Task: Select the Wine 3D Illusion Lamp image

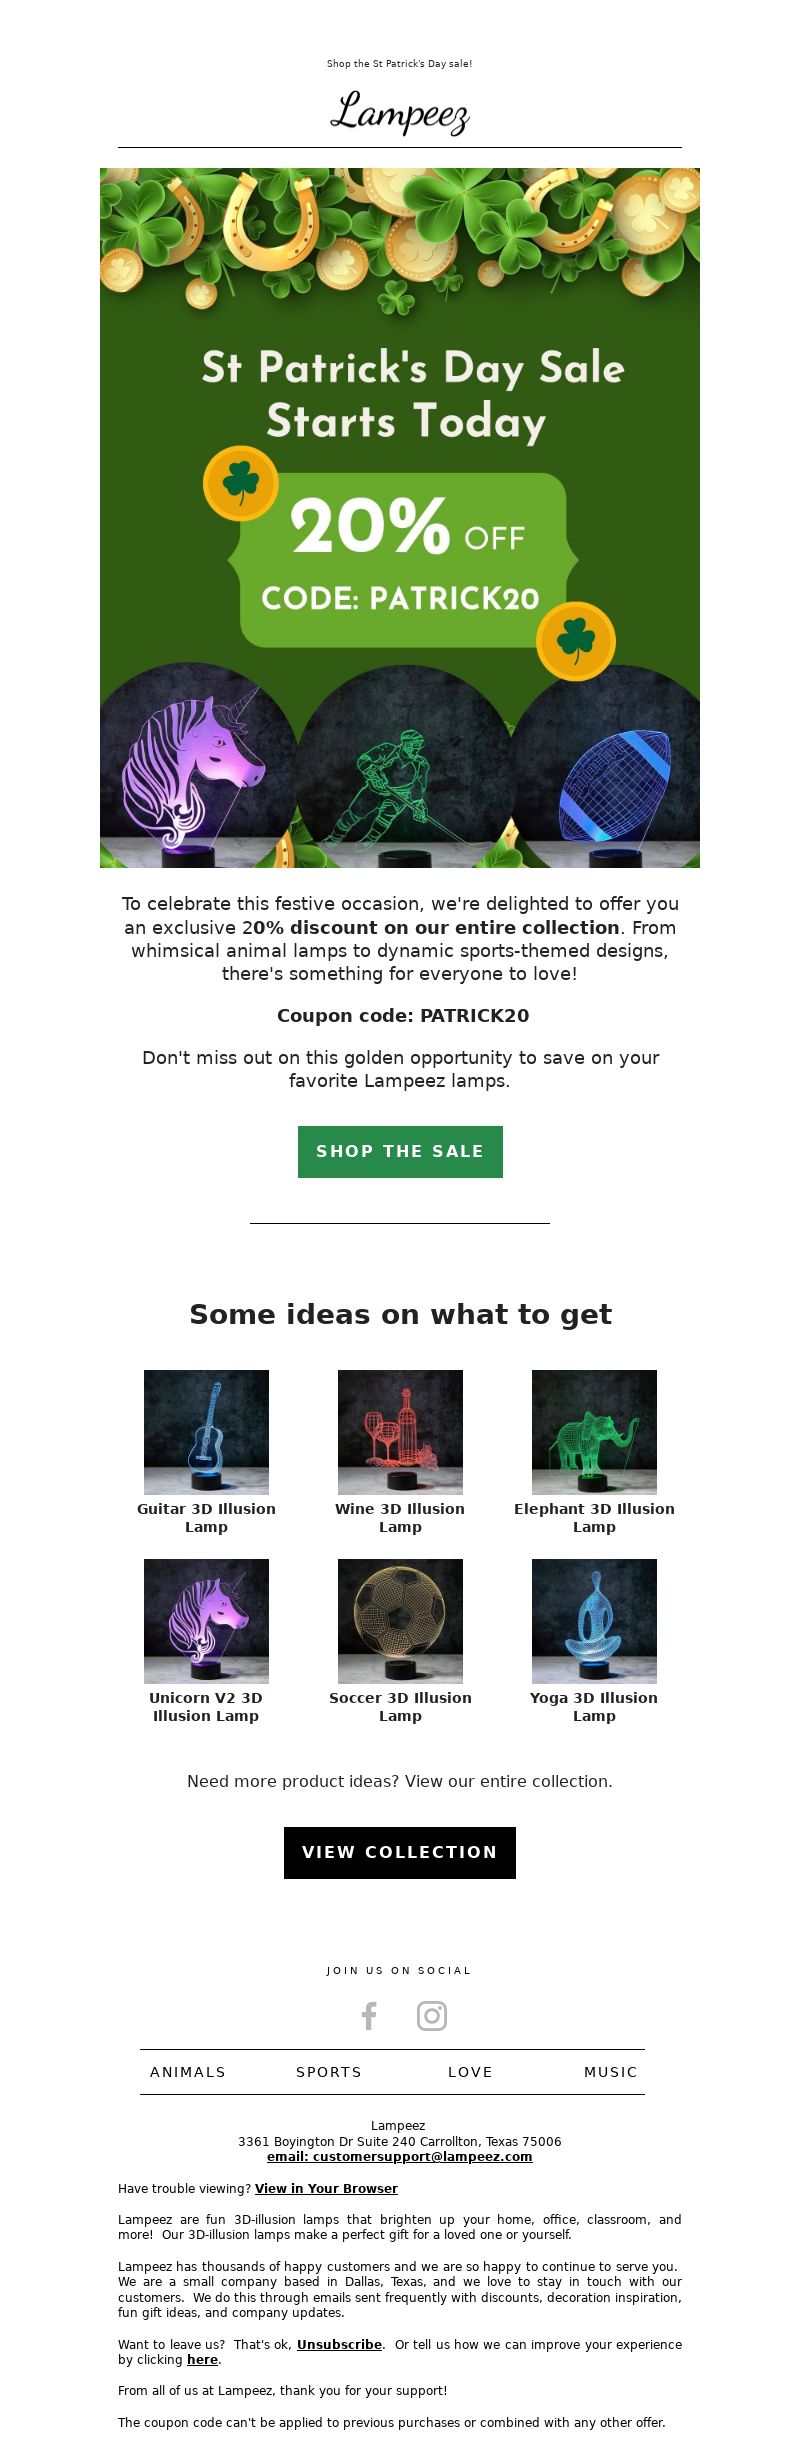Action: (x=400, y=1432)
